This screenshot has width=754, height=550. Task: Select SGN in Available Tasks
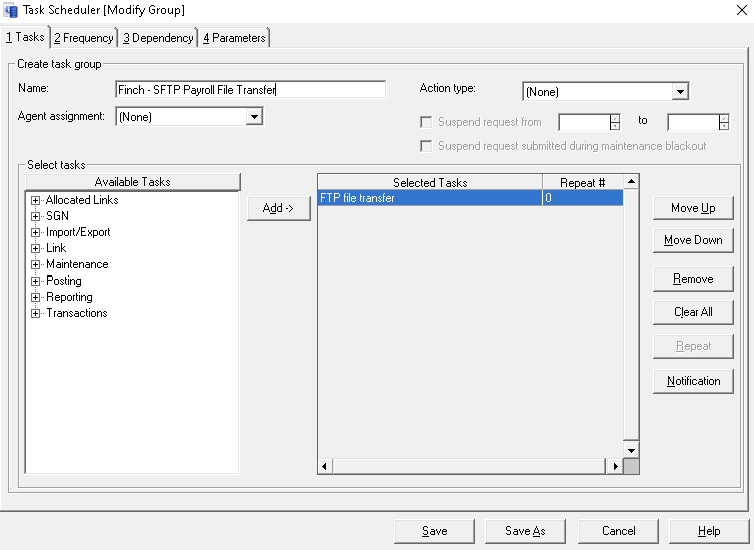click(x=57, y=216)
